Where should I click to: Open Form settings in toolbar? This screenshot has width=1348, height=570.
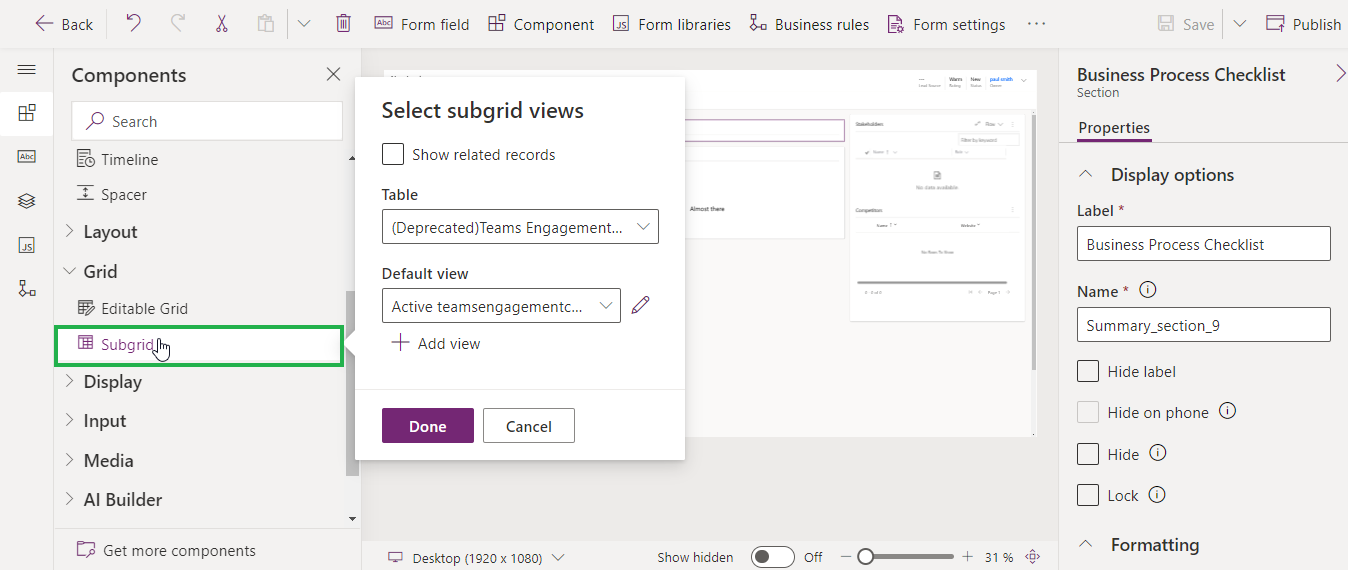[x=945, y=24]
